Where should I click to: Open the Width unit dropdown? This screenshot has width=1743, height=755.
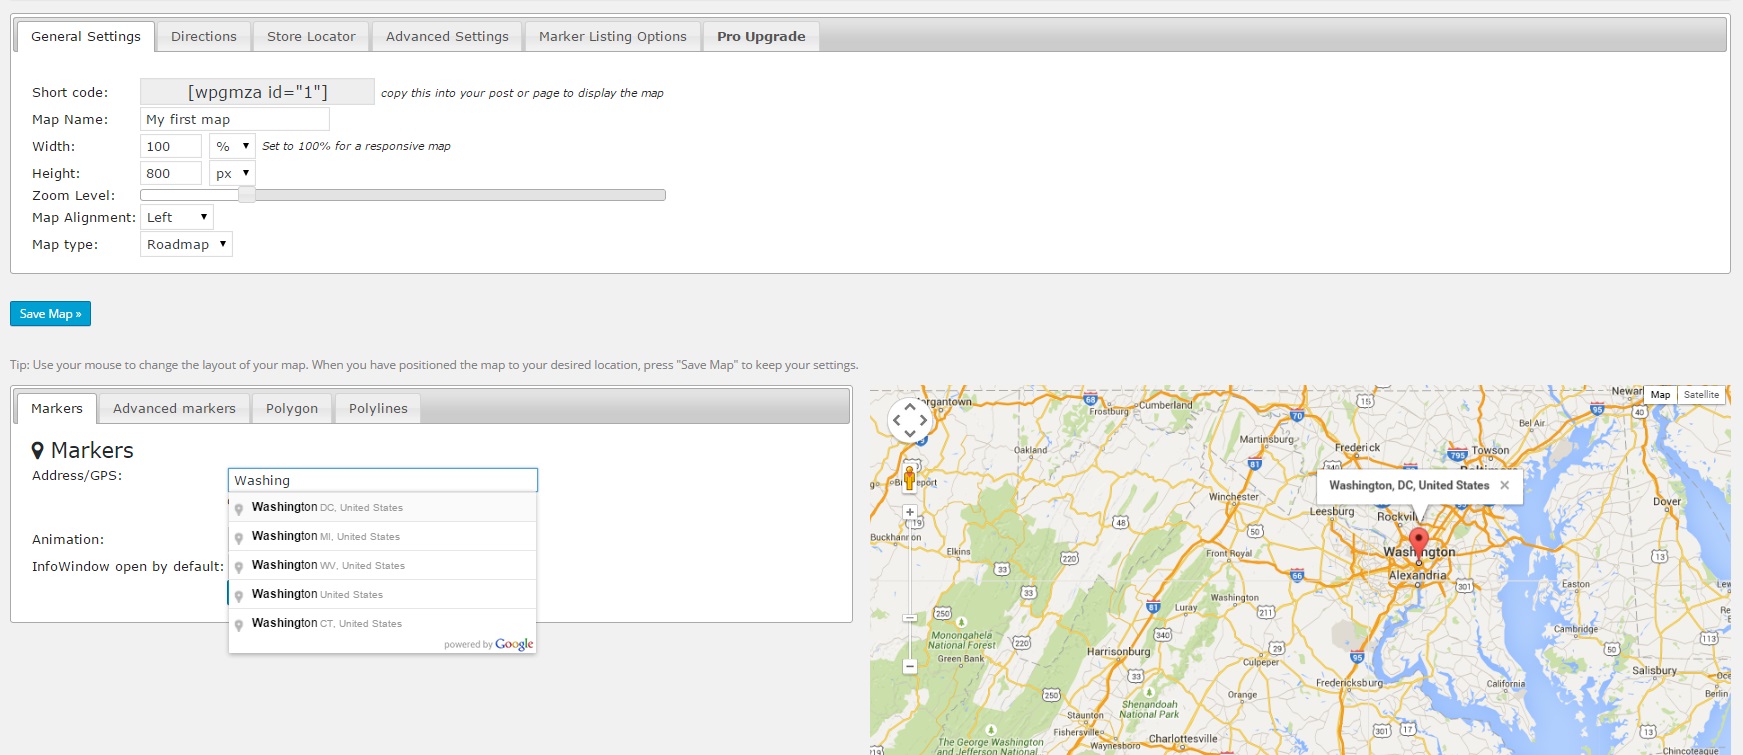232,146
